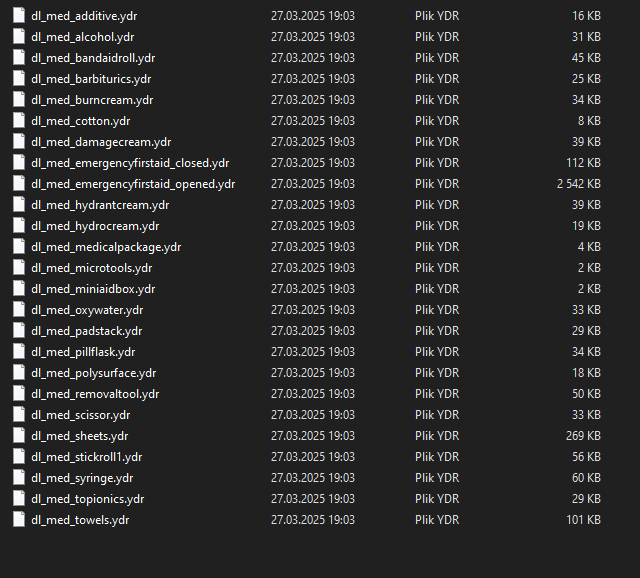Click the dl_med_stickroll1.ydr file icon
The image size is (640, 578).
click(19, 457)
